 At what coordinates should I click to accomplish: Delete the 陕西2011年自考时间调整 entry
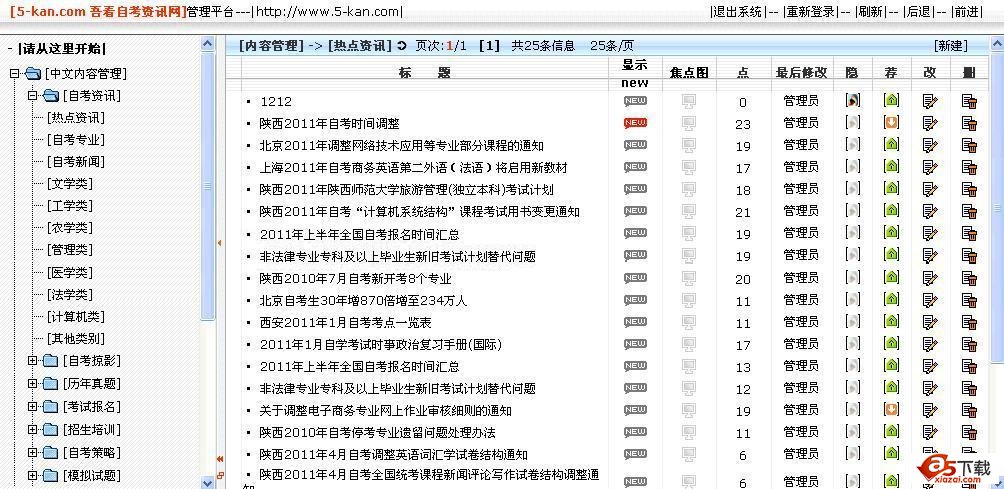coord(969,123)
